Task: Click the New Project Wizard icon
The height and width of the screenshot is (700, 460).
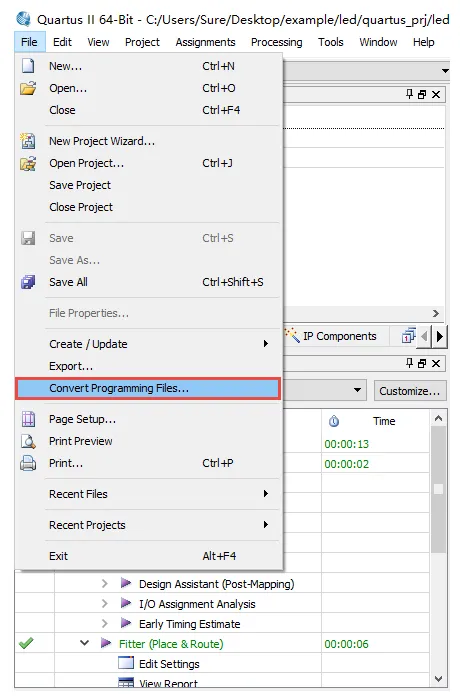Action: tap(28, 141)
